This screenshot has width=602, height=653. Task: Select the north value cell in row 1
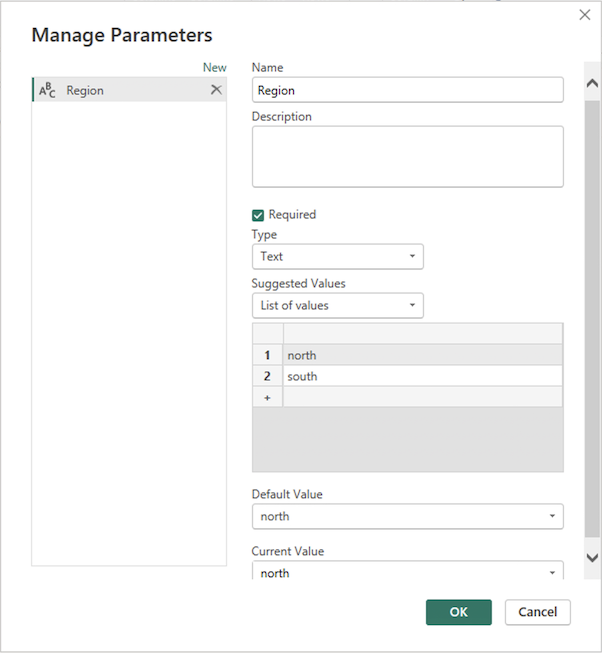[421, 355]
